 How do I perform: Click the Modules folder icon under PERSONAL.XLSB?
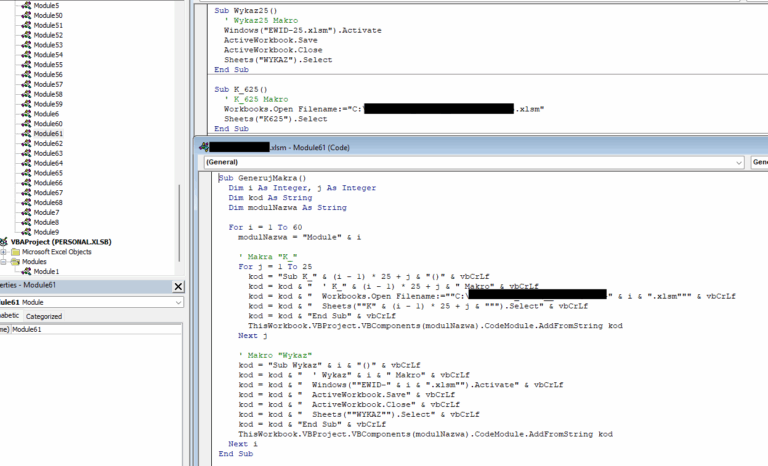tap(15, 262)
